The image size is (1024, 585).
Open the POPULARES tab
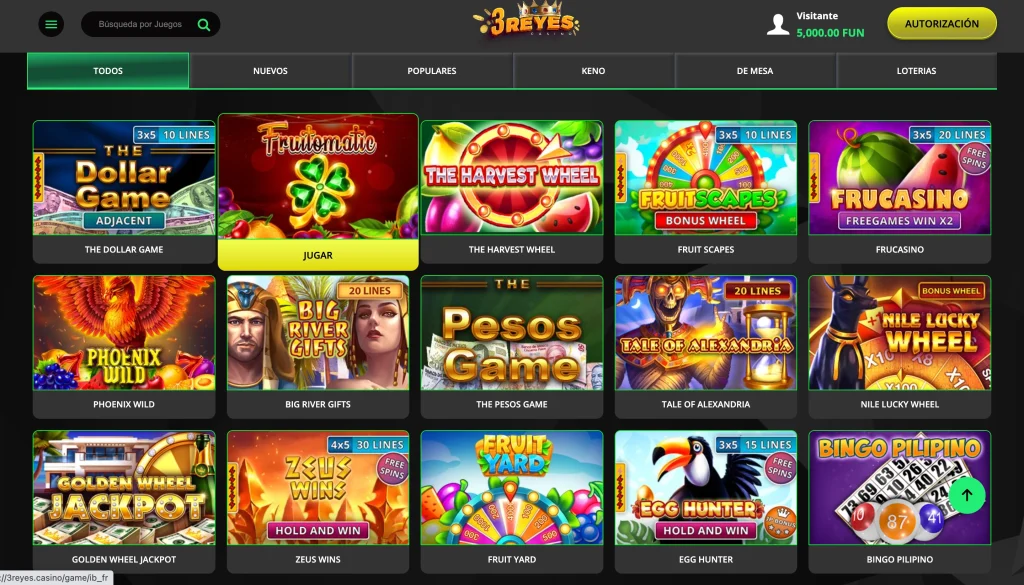pyautogui.click(x=432, y=71)
